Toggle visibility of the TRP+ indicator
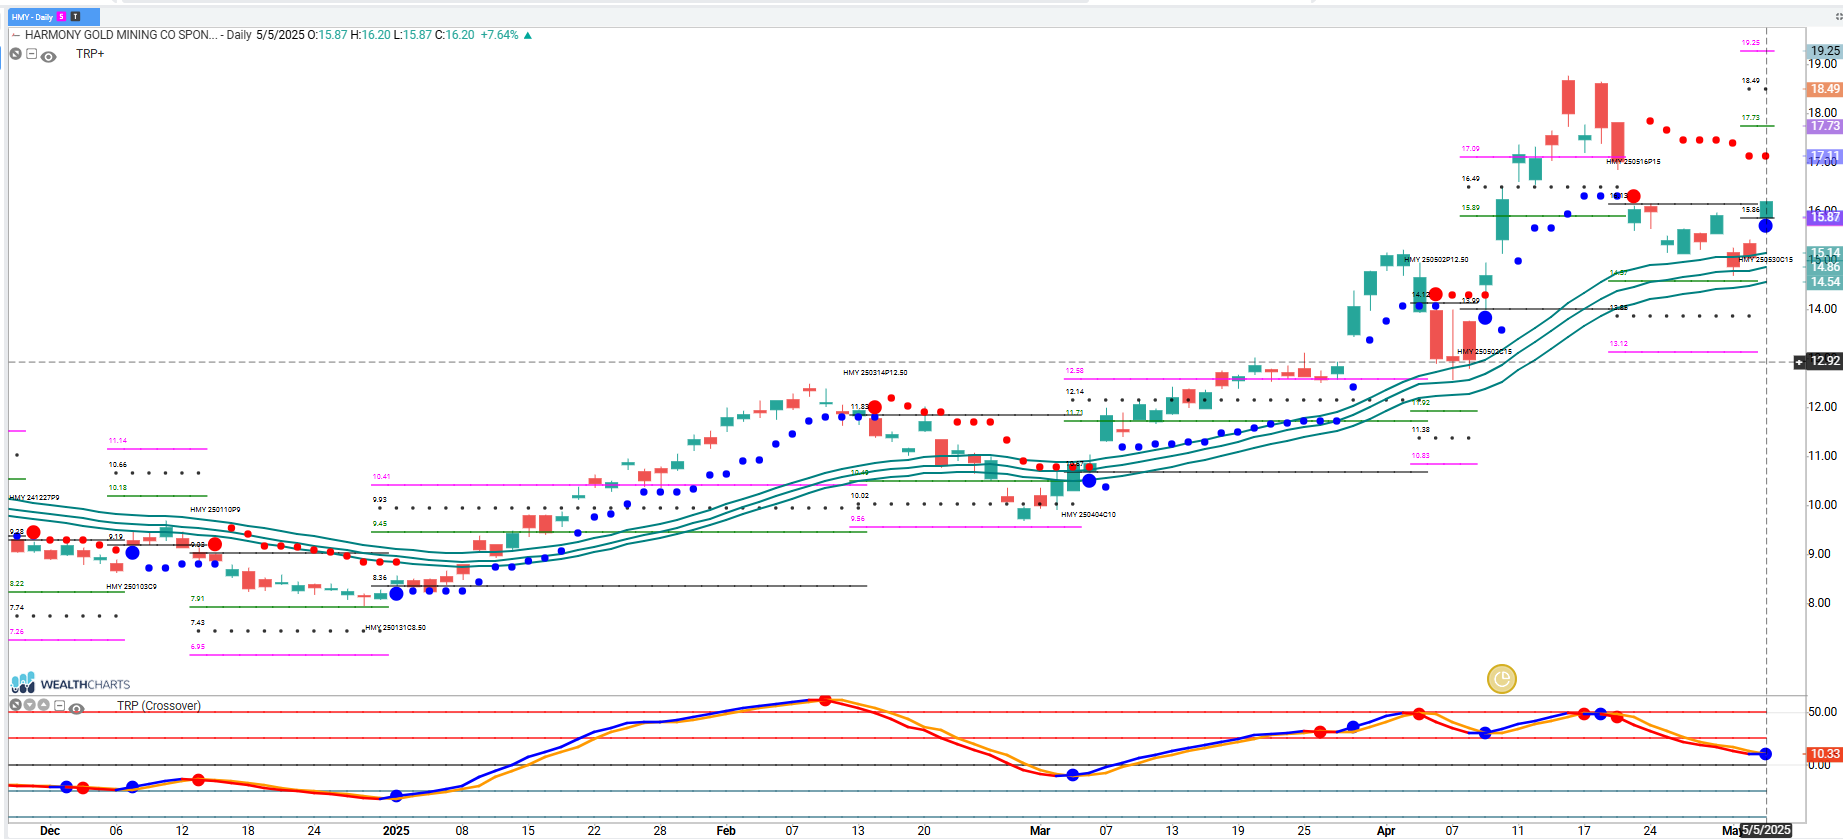The height and width of the screenshot is (839, 1843). (x=48, y=56)
